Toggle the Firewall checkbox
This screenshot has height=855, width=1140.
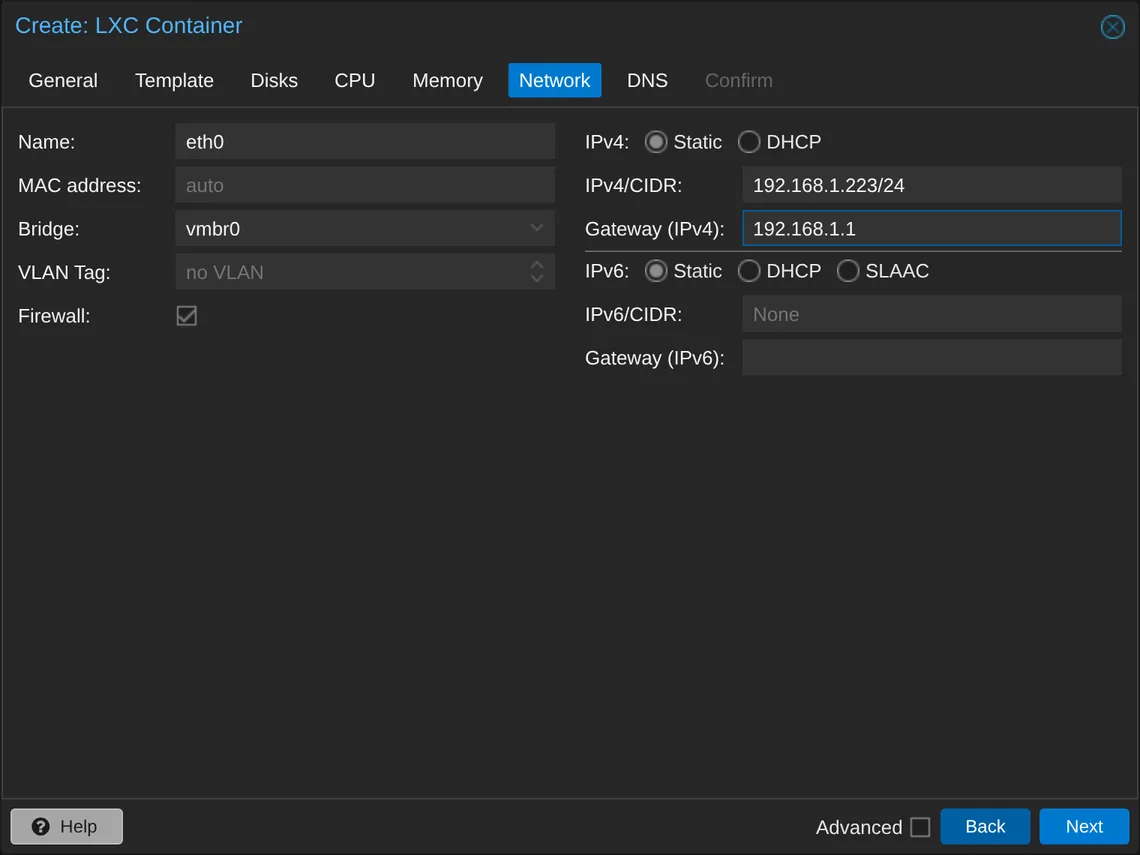(187, 316)
